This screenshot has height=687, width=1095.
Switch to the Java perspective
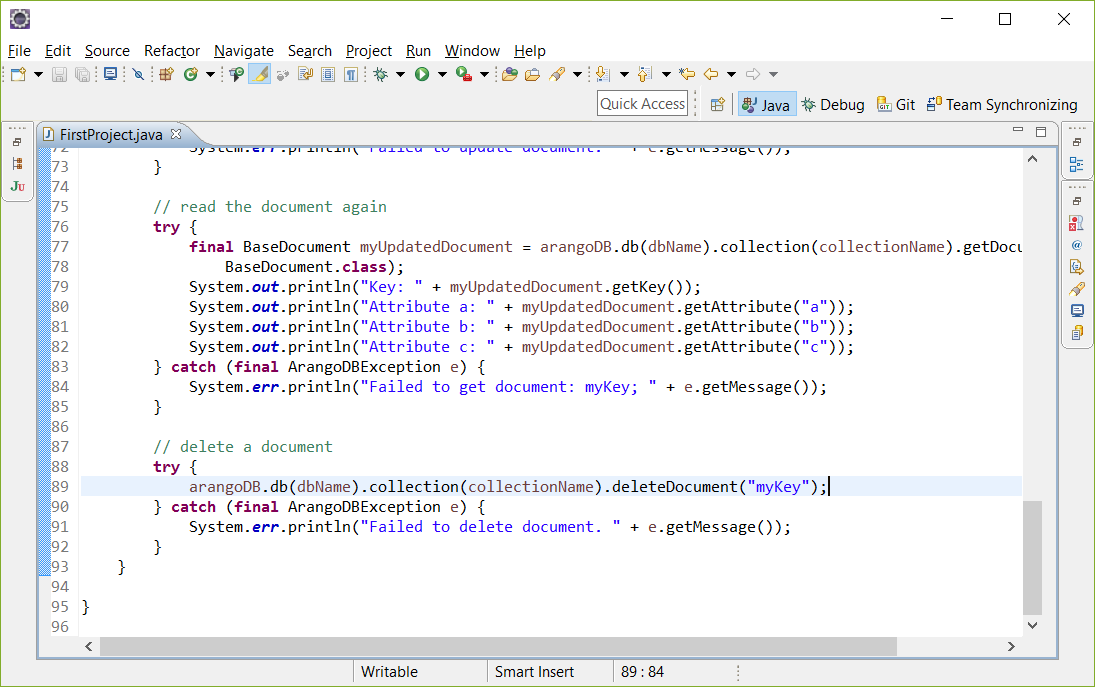click(x=767, y=105)
